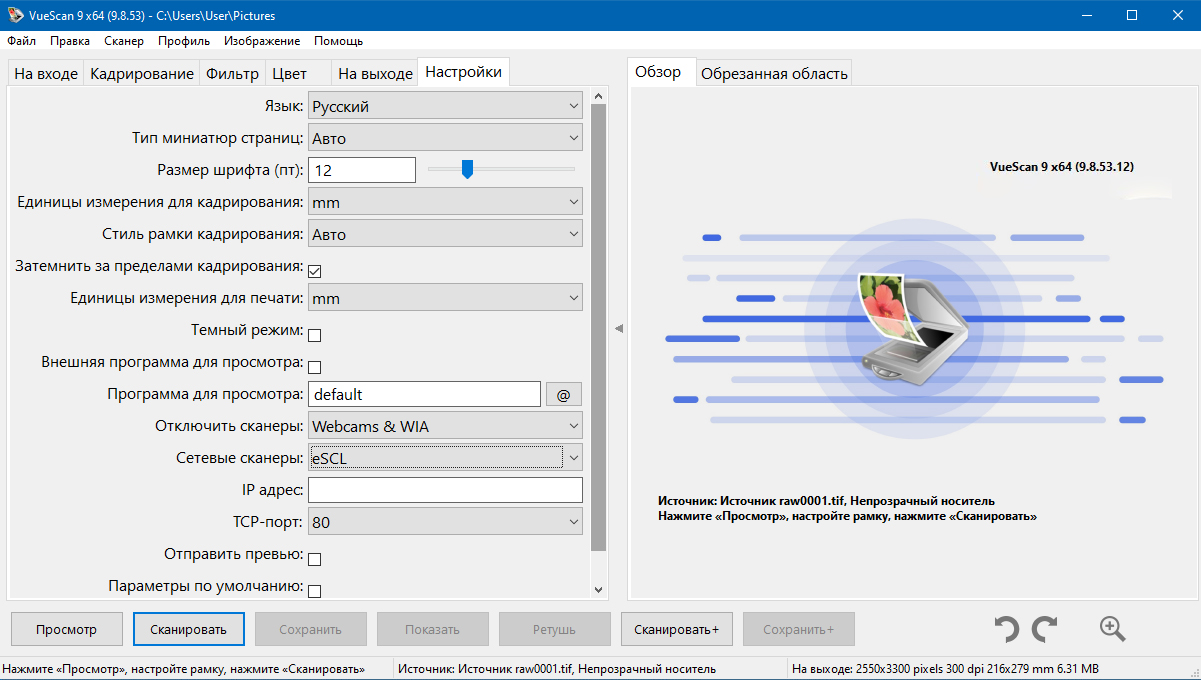This screenshot has height=680, width=1201.
Task: Click the Размер шрифта slider handle
Action: tap(467, 169)
